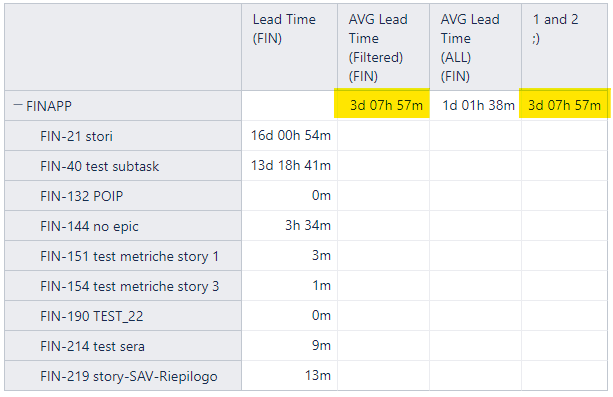This screenshot has width=613, height=397.
Task: Select FIN-151 test metriche story 1
Action: pyautogui.click(x=129, y=256)
